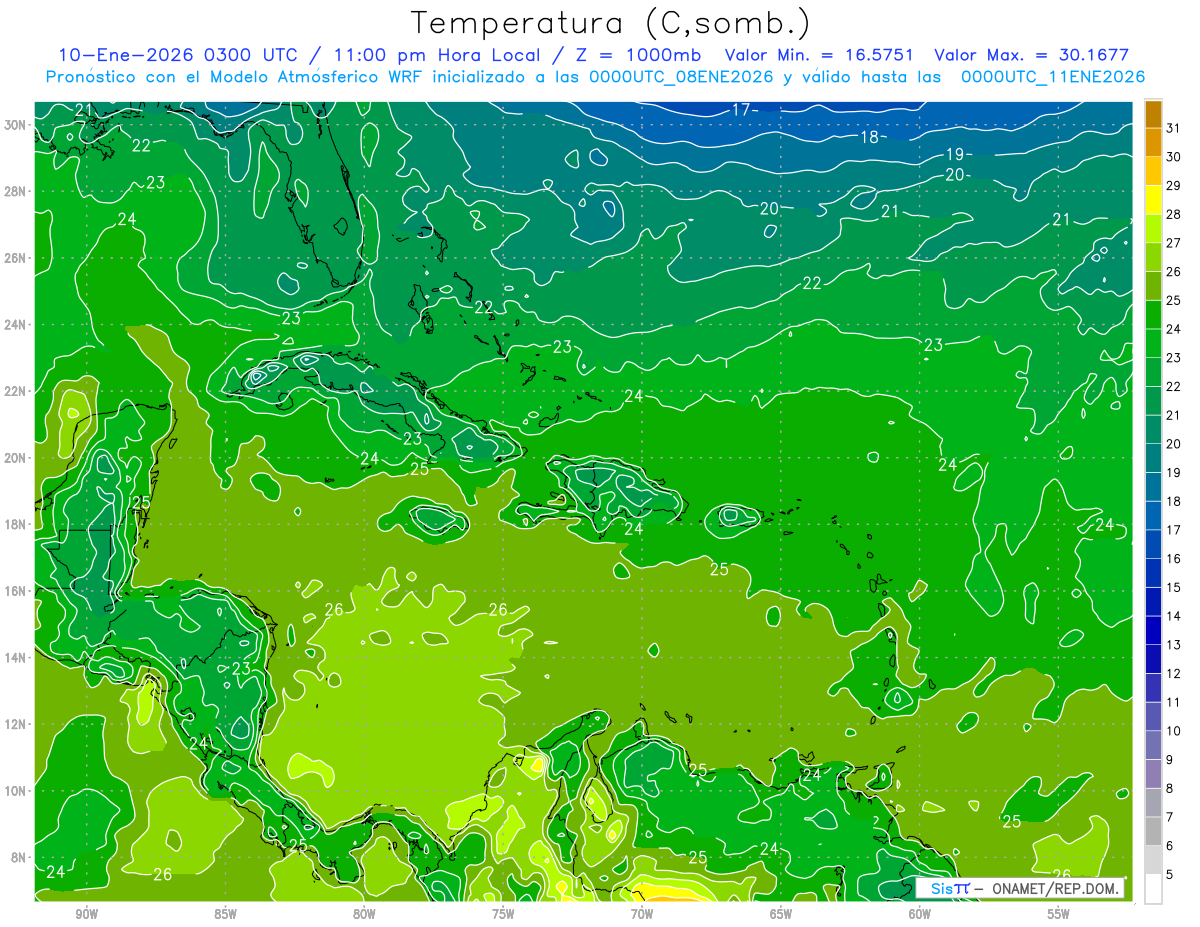Click the ONAMET/REP.DOM. logo box
Image resolution: width=1200 pixels, height=927 pixels.
(x=1020, y=887)
